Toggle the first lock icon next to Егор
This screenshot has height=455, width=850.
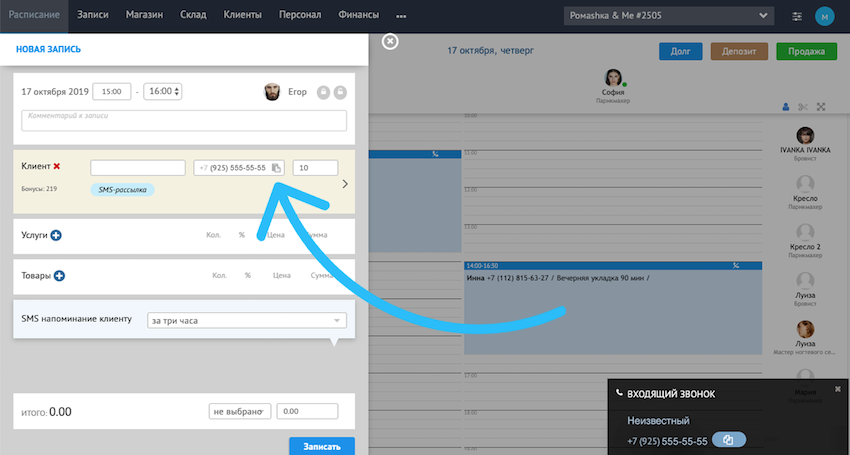click(x=323, y=92)
